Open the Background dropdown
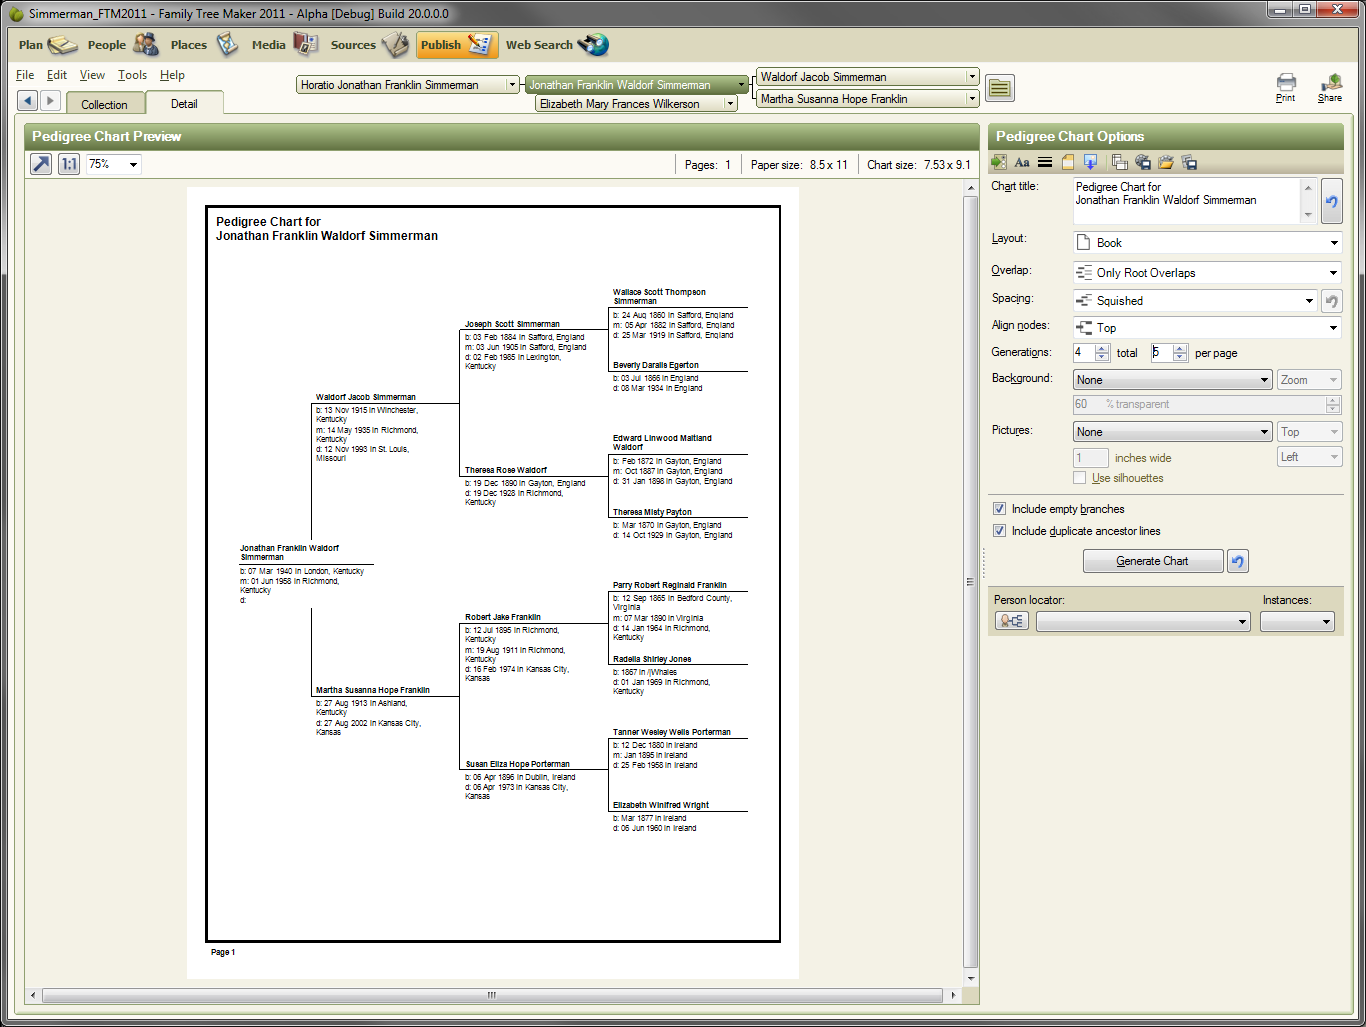 coord(1173,380)
